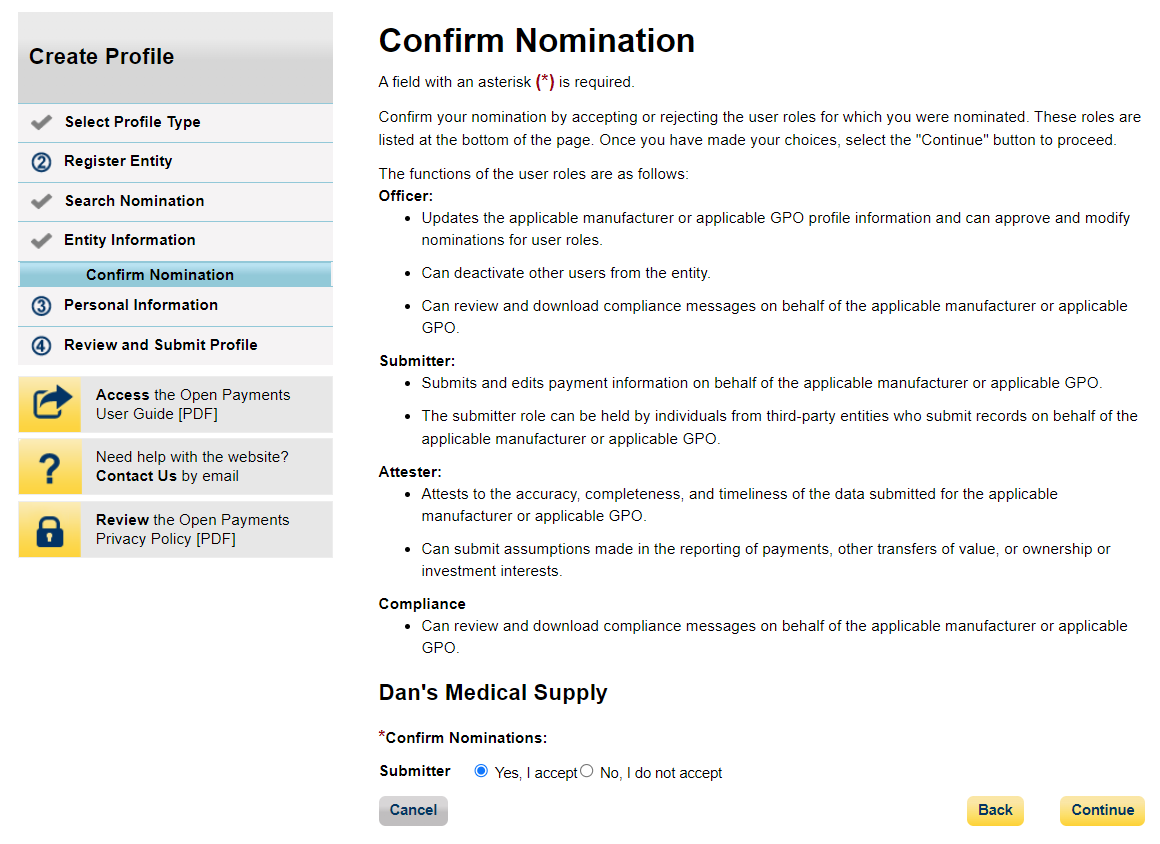The image size is (1160, 844).
Task: Click the step 4 circle icon
Action: (x=41, y=346)
